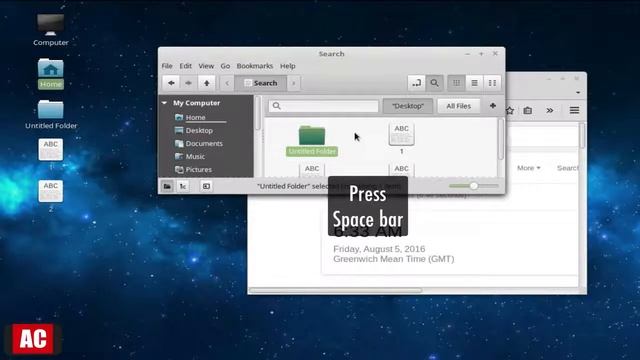Toggle the location entry path icon
Image resolution: width=640 pixels, height=360 pixels.
pos(416,83)
